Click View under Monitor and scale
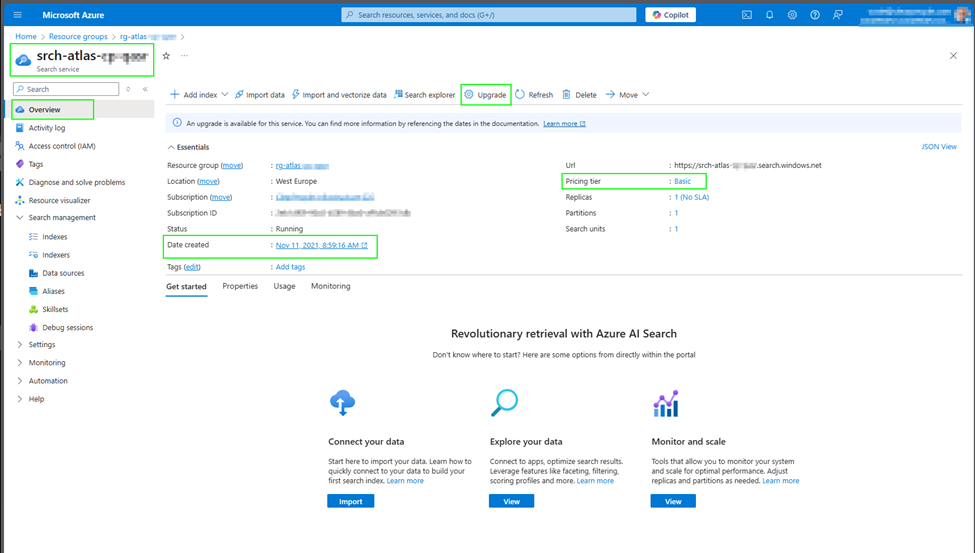975x553 pixels. 673,501
